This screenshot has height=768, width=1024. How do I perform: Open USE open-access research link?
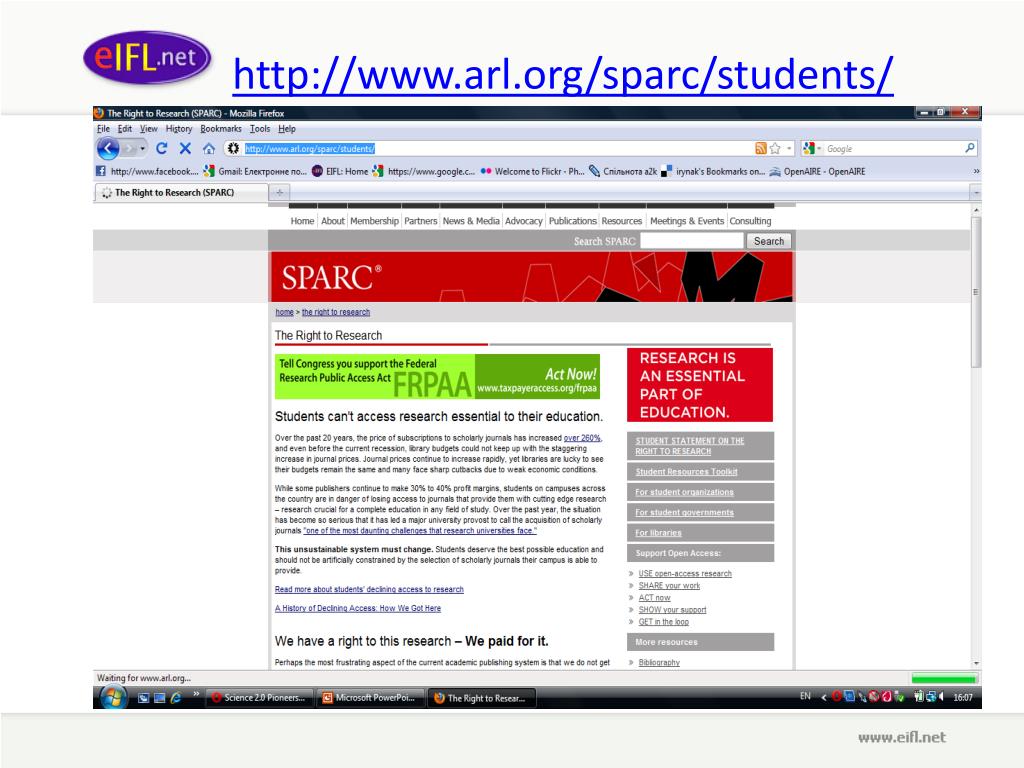(685, 573)
